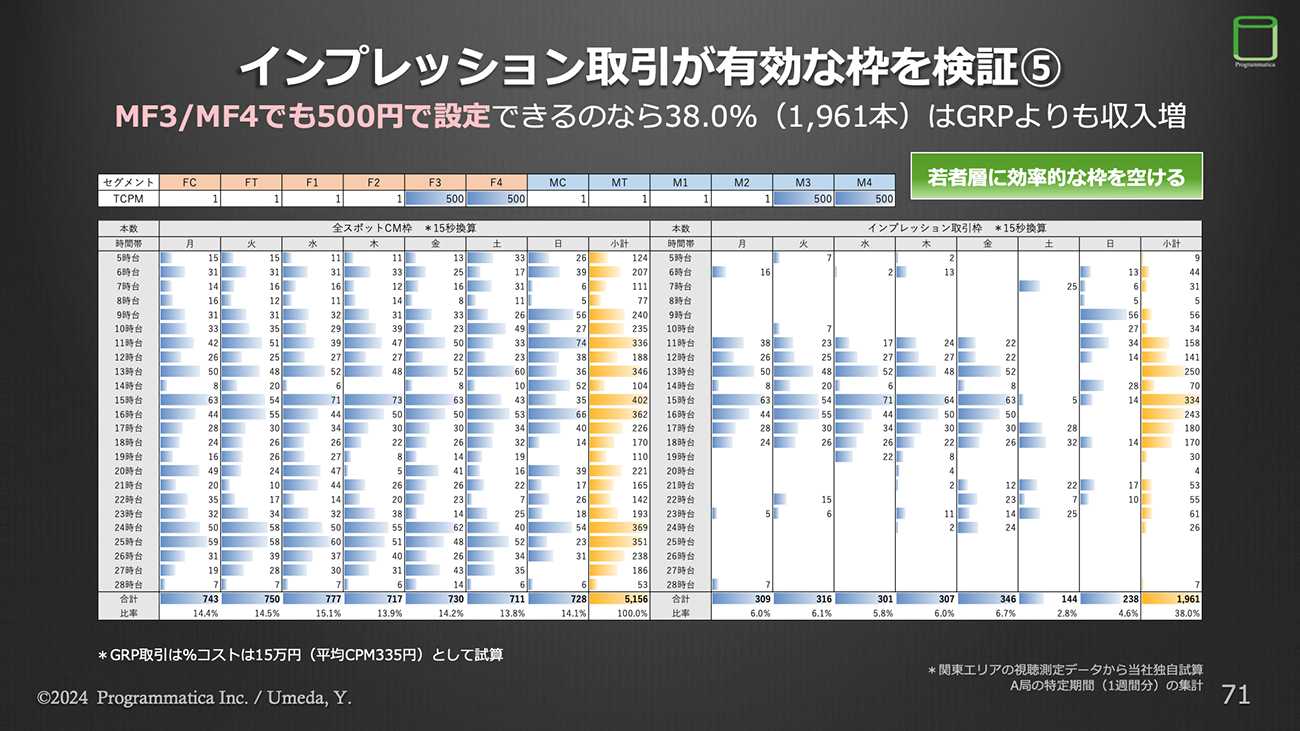This screenshot has width=1300, height=731.
Task: Click the slide page number 71
Action: coord(1237,694)
